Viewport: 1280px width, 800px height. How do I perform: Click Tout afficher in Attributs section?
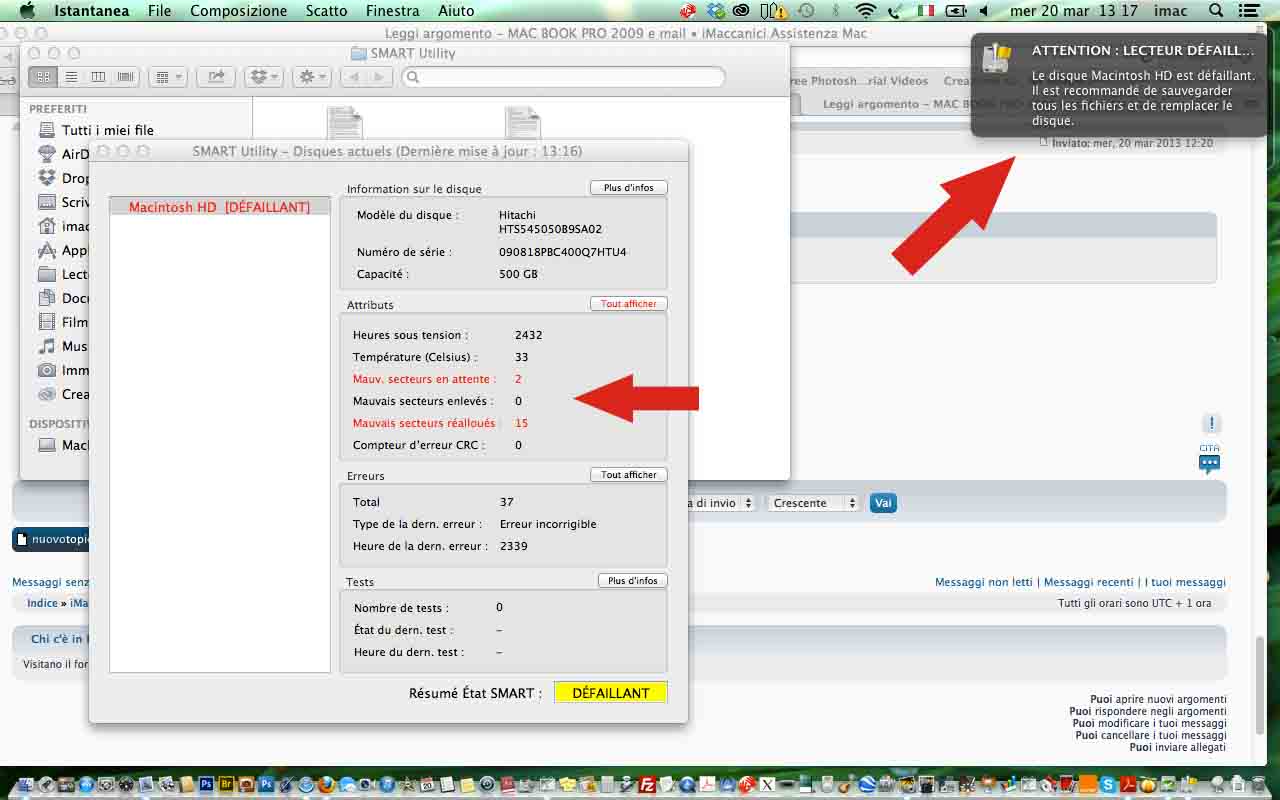pos(628,304)
